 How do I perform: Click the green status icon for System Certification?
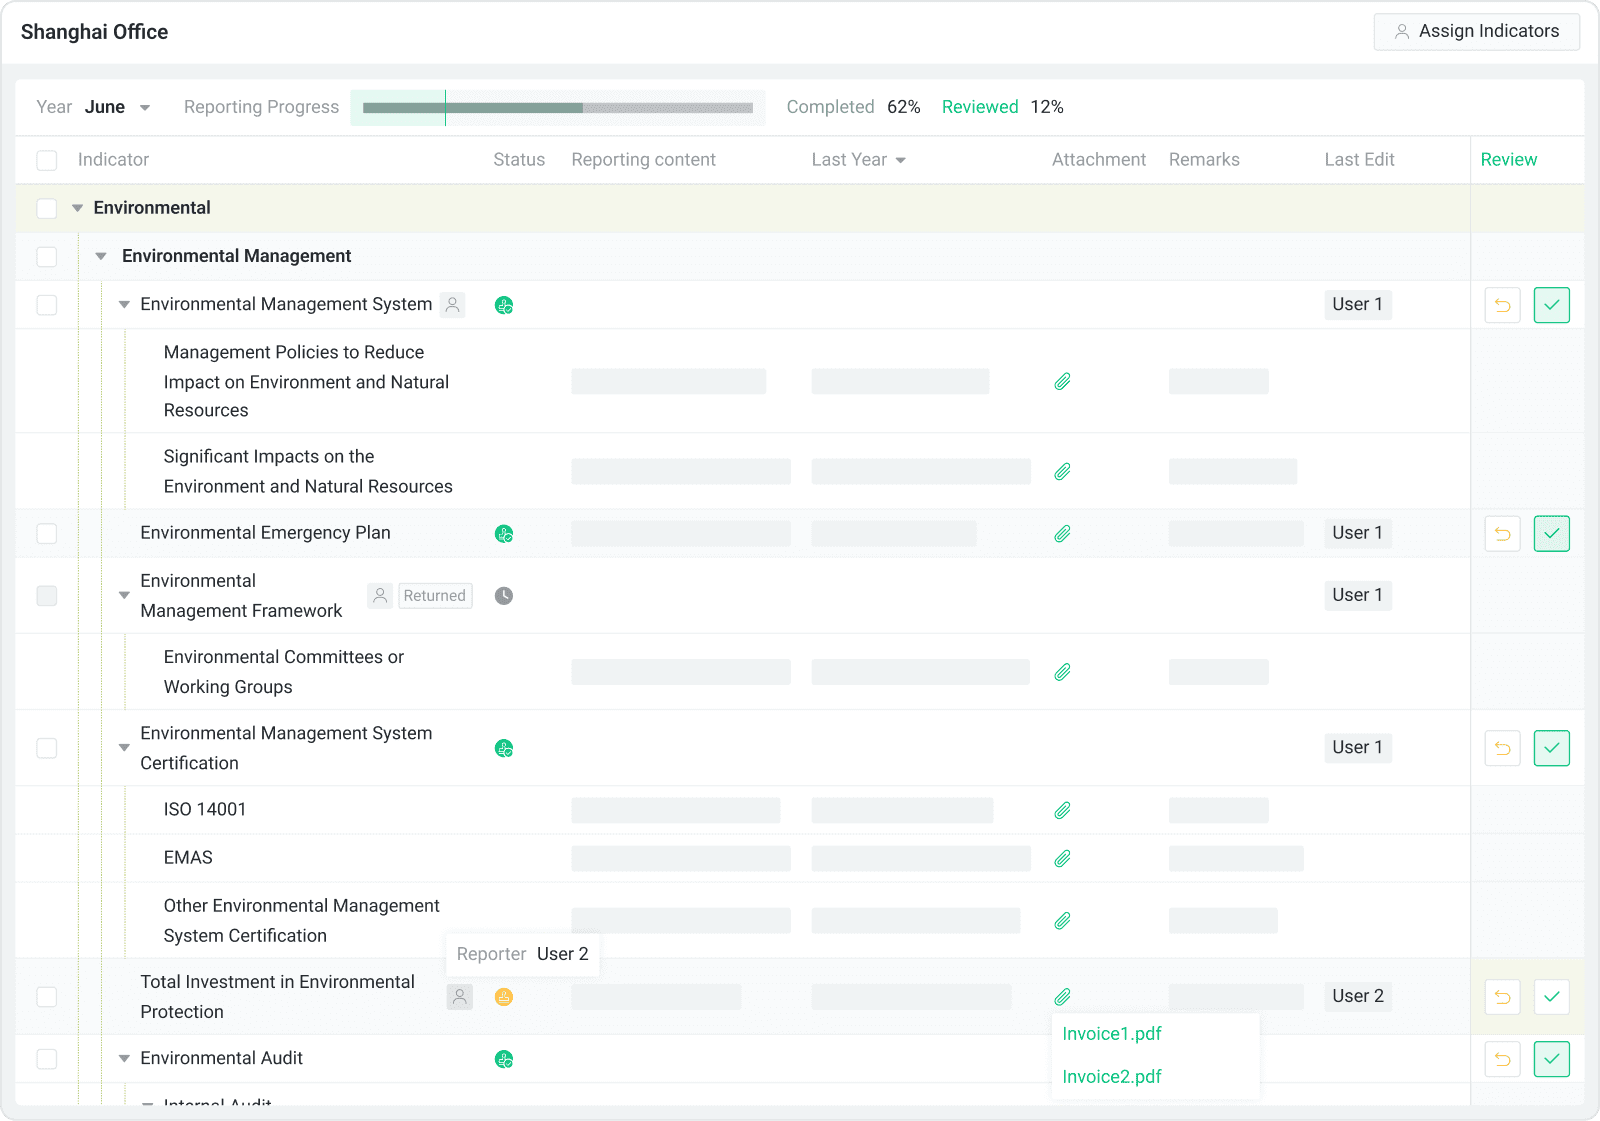pyautogui.click(x=504, y=748)
